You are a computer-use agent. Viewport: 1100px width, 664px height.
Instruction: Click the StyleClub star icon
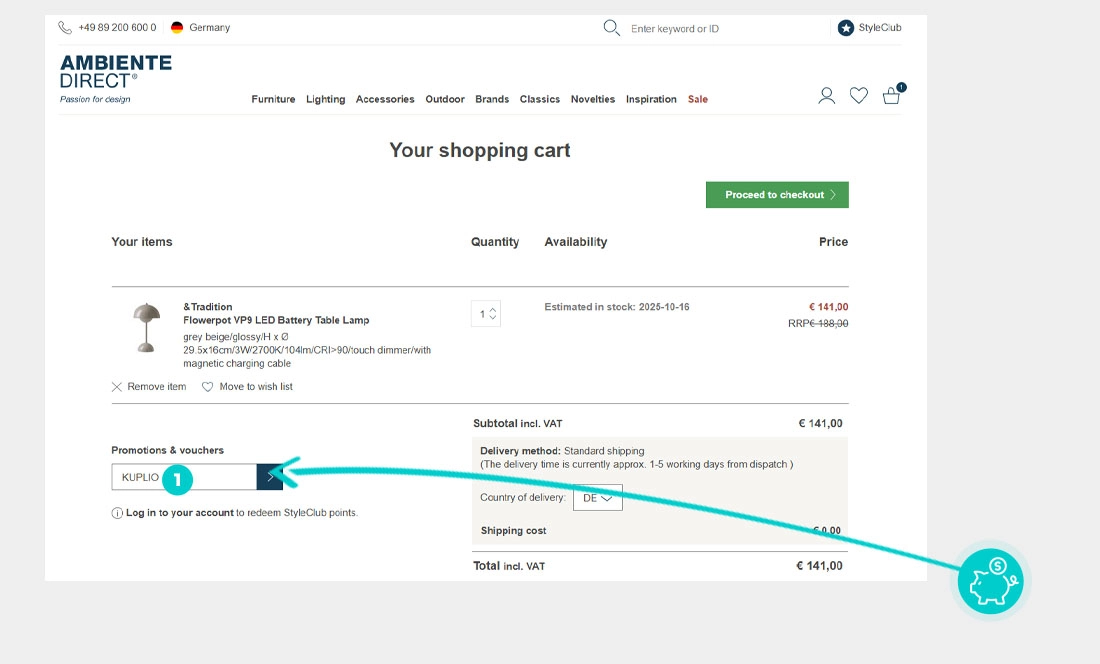click(846, 28)
